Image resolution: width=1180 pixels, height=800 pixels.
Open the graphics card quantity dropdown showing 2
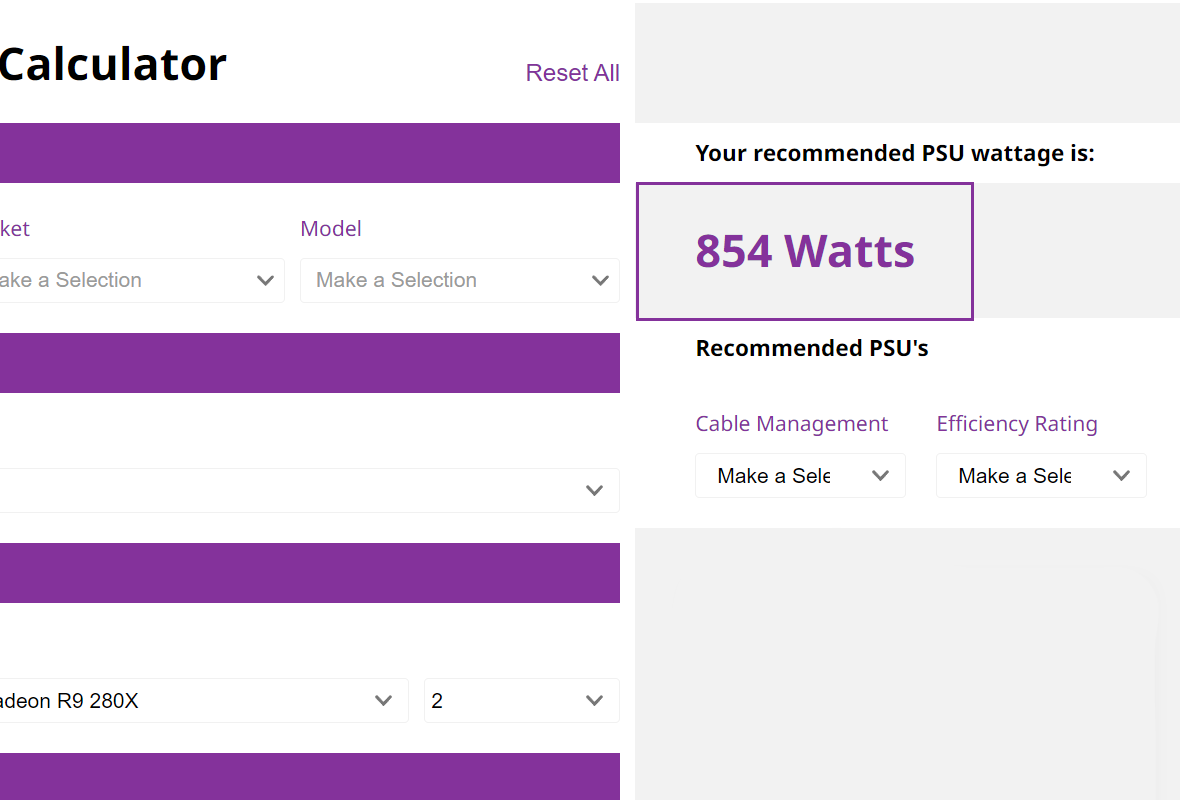[x=522, y=701]
